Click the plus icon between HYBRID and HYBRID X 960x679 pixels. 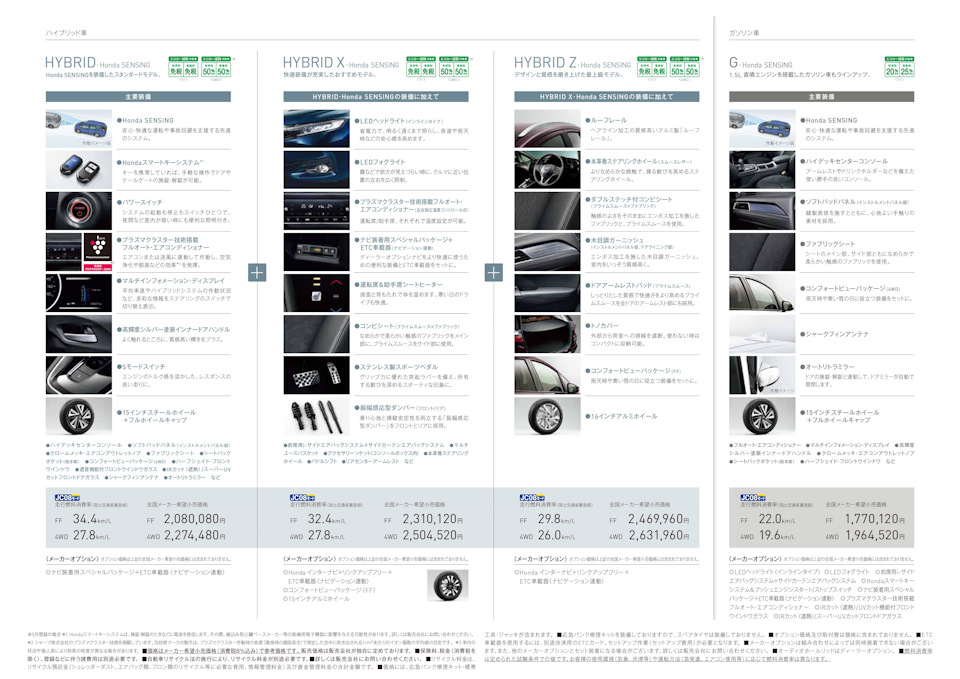(257, 272)
